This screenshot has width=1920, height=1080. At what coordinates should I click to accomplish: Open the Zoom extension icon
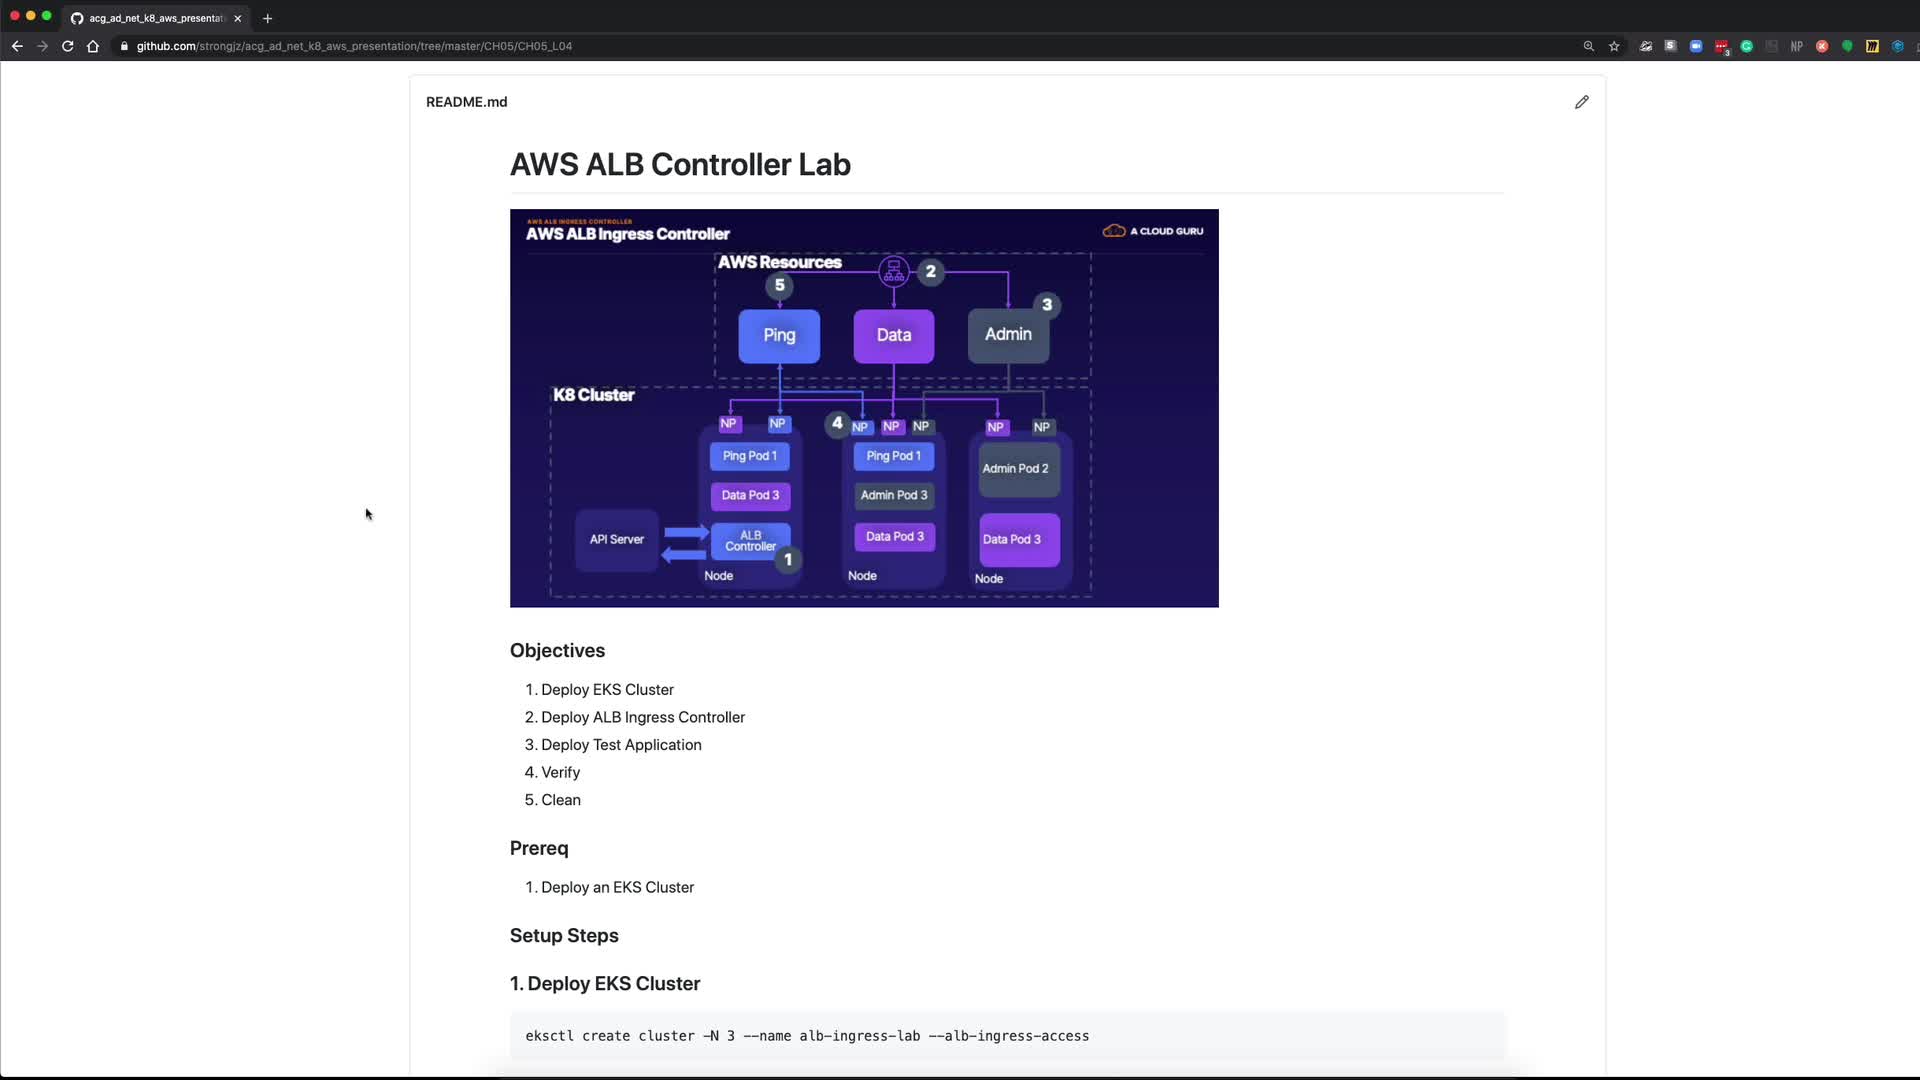pos(1696,46)
